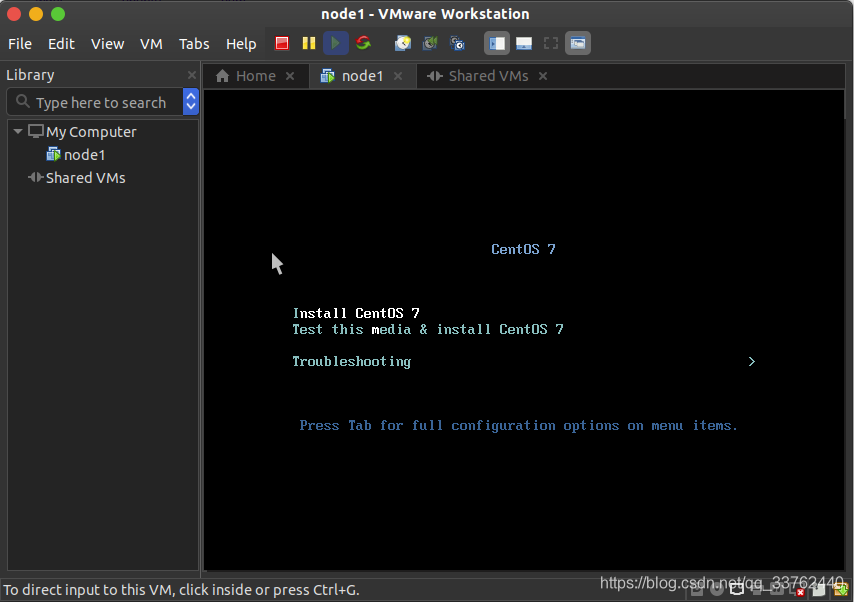
Task: Click the VM icon on node1 tab
Action: click(x=327, y=76)
